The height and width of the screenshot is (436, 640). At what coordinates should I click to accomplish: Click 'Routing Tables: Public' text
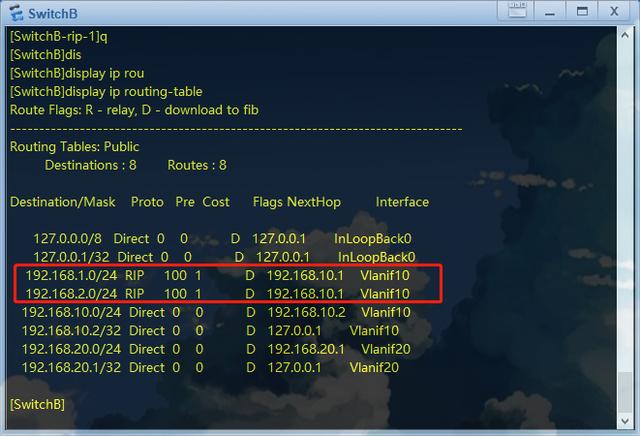(74, 147)
